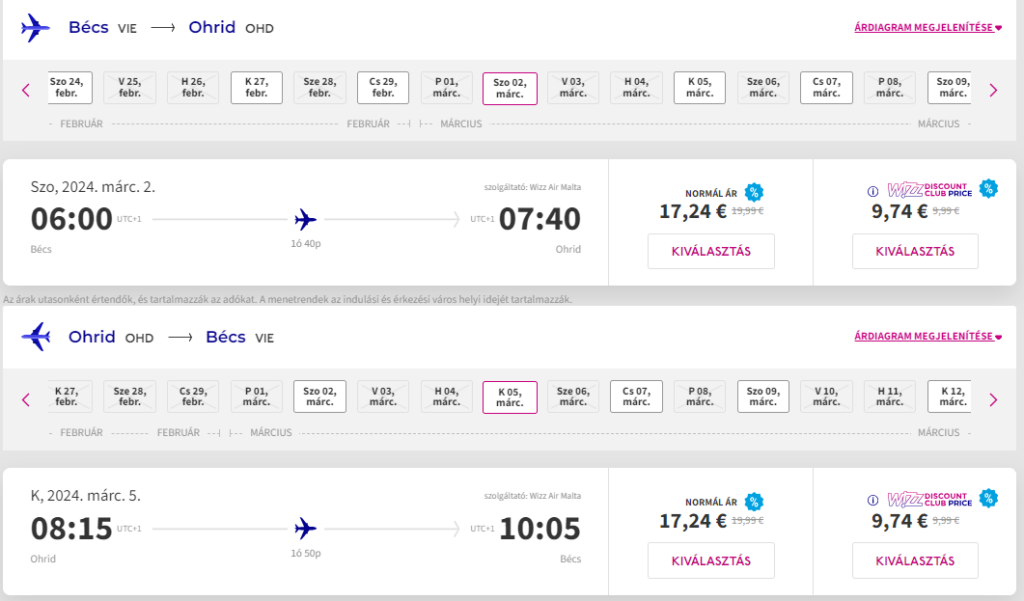This screenshot has width=1024, height=601.
Task: Select Szo 02, márc. return date tab
Action: (x=320, y=397)
